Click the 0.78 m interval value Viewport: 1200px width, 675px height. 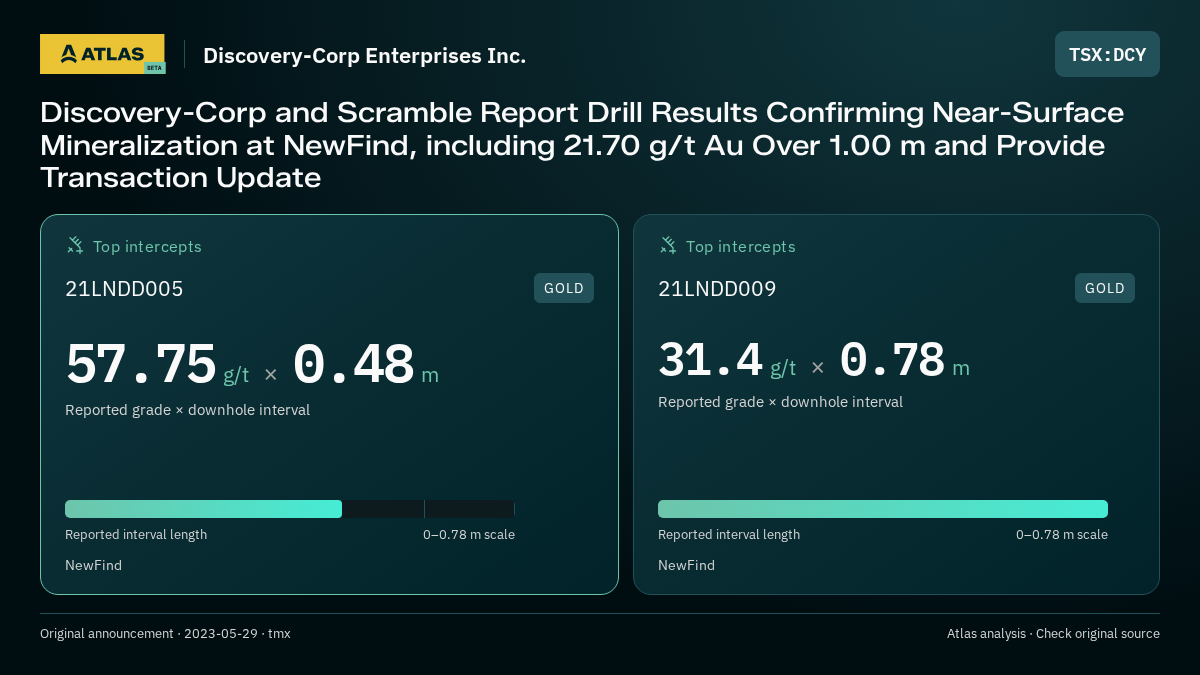coord(904,360)
